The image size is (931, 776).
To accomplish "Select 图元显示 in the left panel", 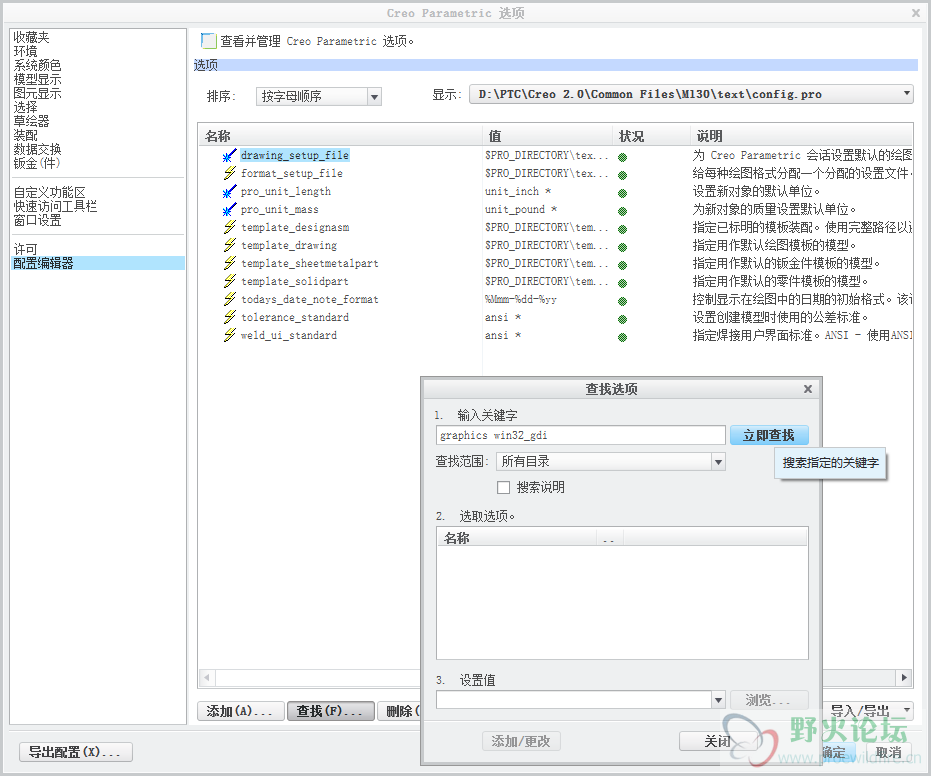I will 37,93.
